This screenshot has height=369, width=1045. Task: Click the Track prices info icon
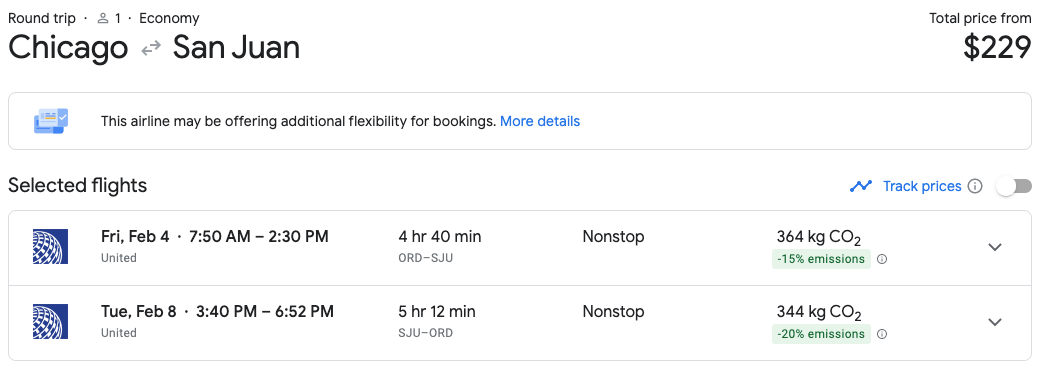coord(975,186)
